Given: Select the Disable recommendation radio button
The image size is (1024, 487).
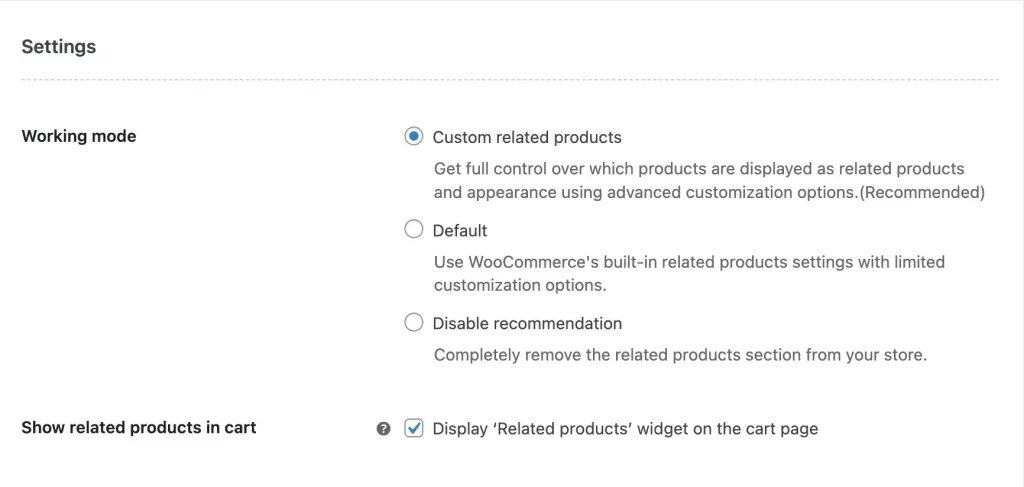Looking at the screenshot, I should (x=414, y=323).
